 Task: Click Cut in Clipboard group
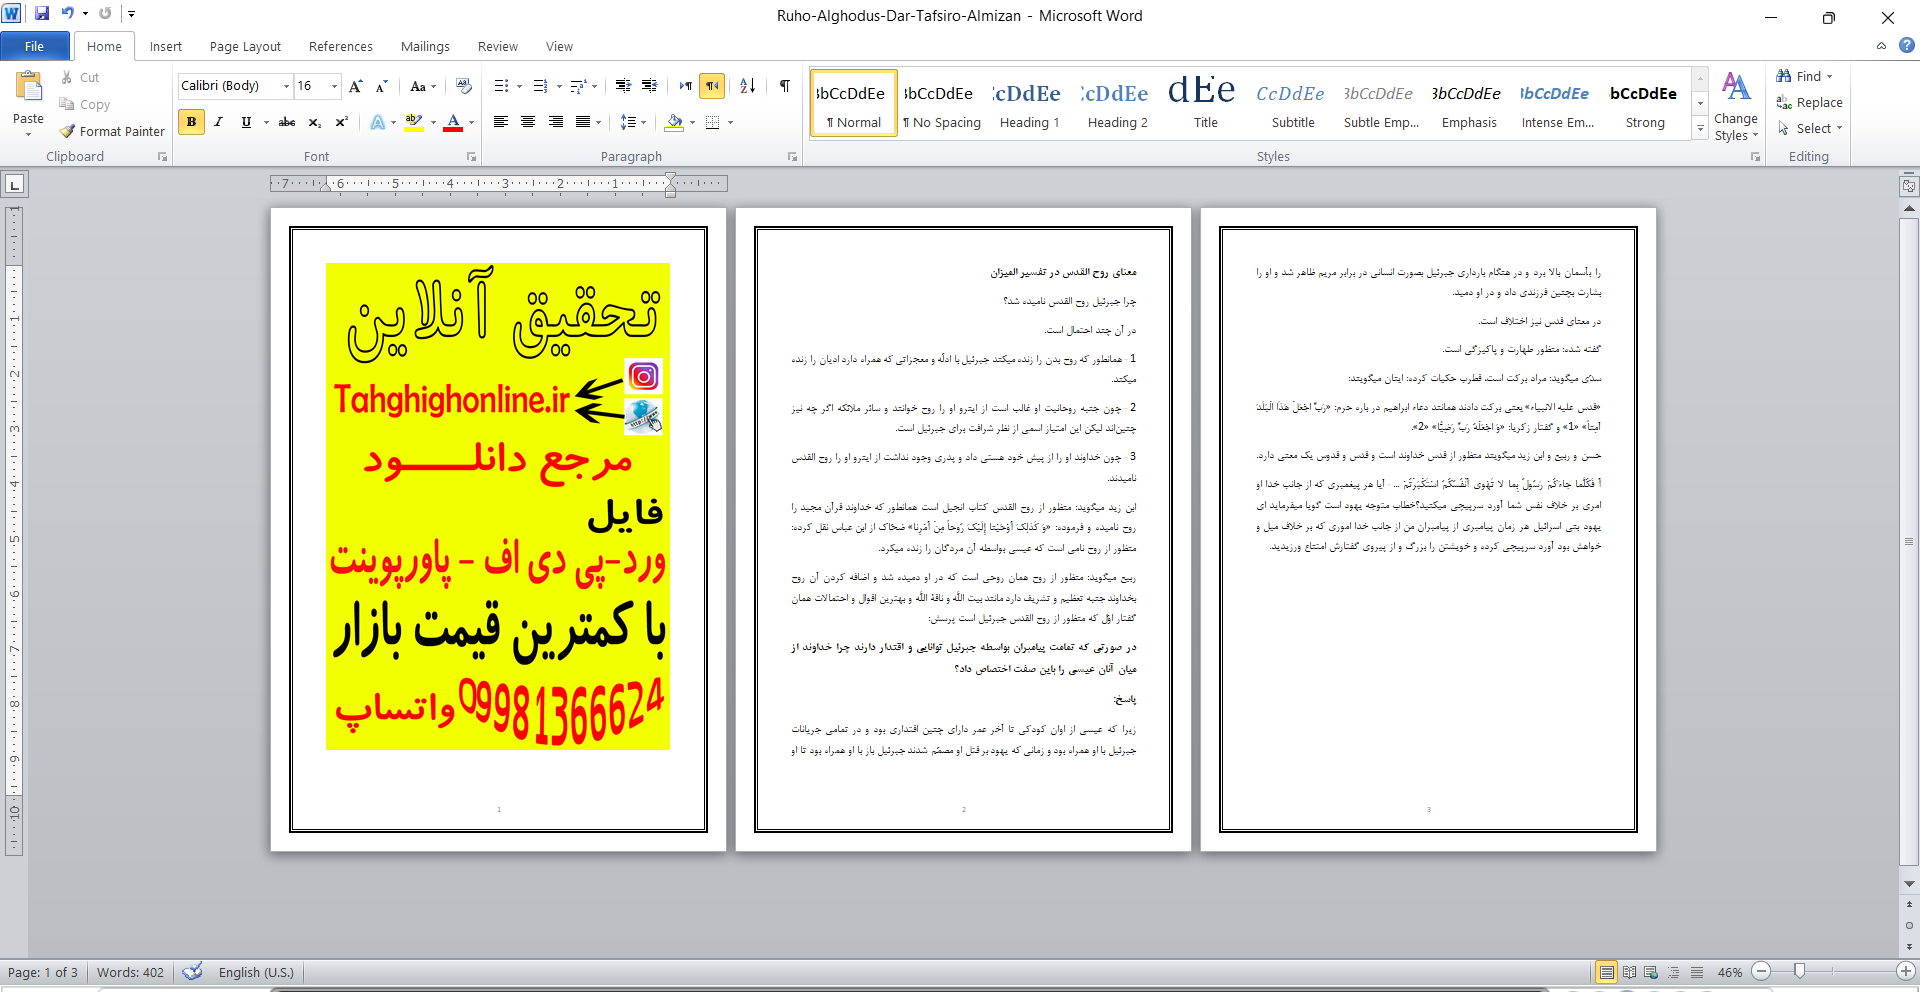click(x=79, y=77)
